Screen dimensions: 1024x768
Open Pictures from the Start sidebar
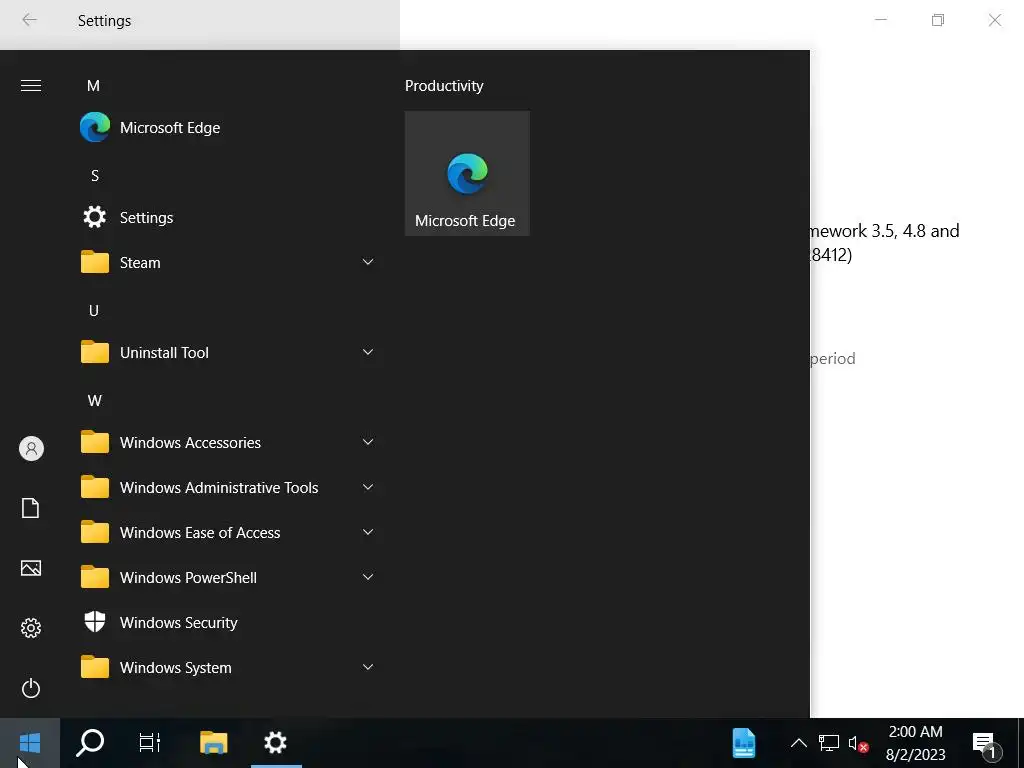click(x=31, y=568)
